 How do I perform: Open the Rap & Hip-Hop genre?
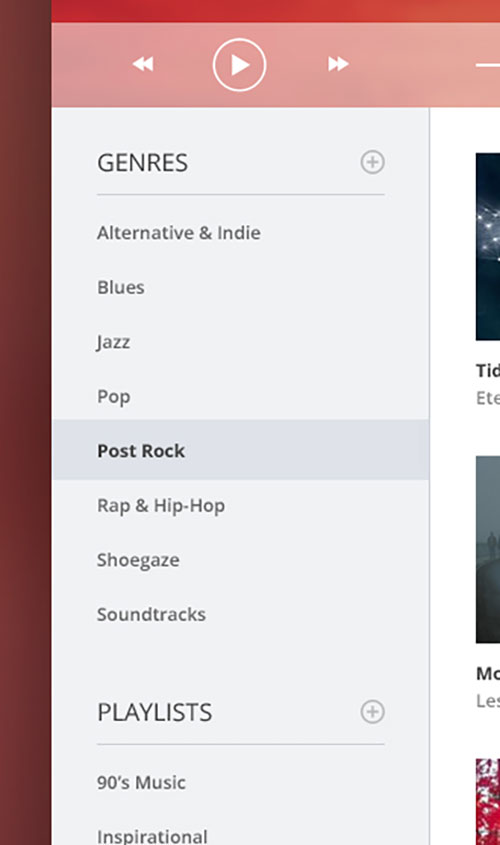(x=161, y=506)
